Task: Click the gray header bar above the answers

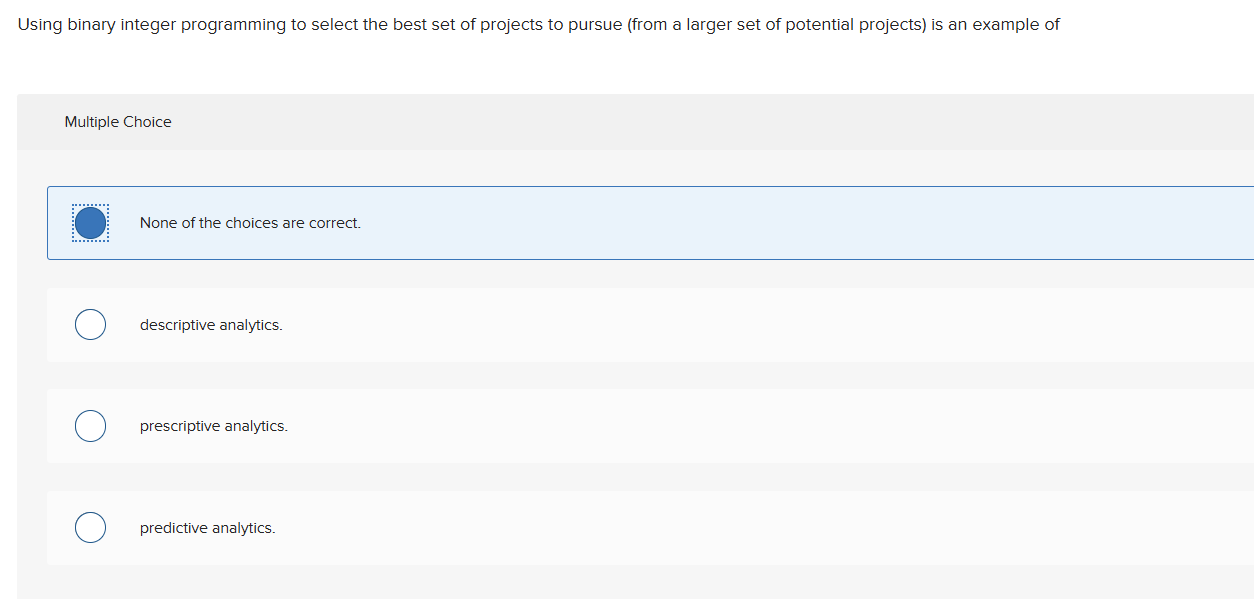Action: (635, 121)
